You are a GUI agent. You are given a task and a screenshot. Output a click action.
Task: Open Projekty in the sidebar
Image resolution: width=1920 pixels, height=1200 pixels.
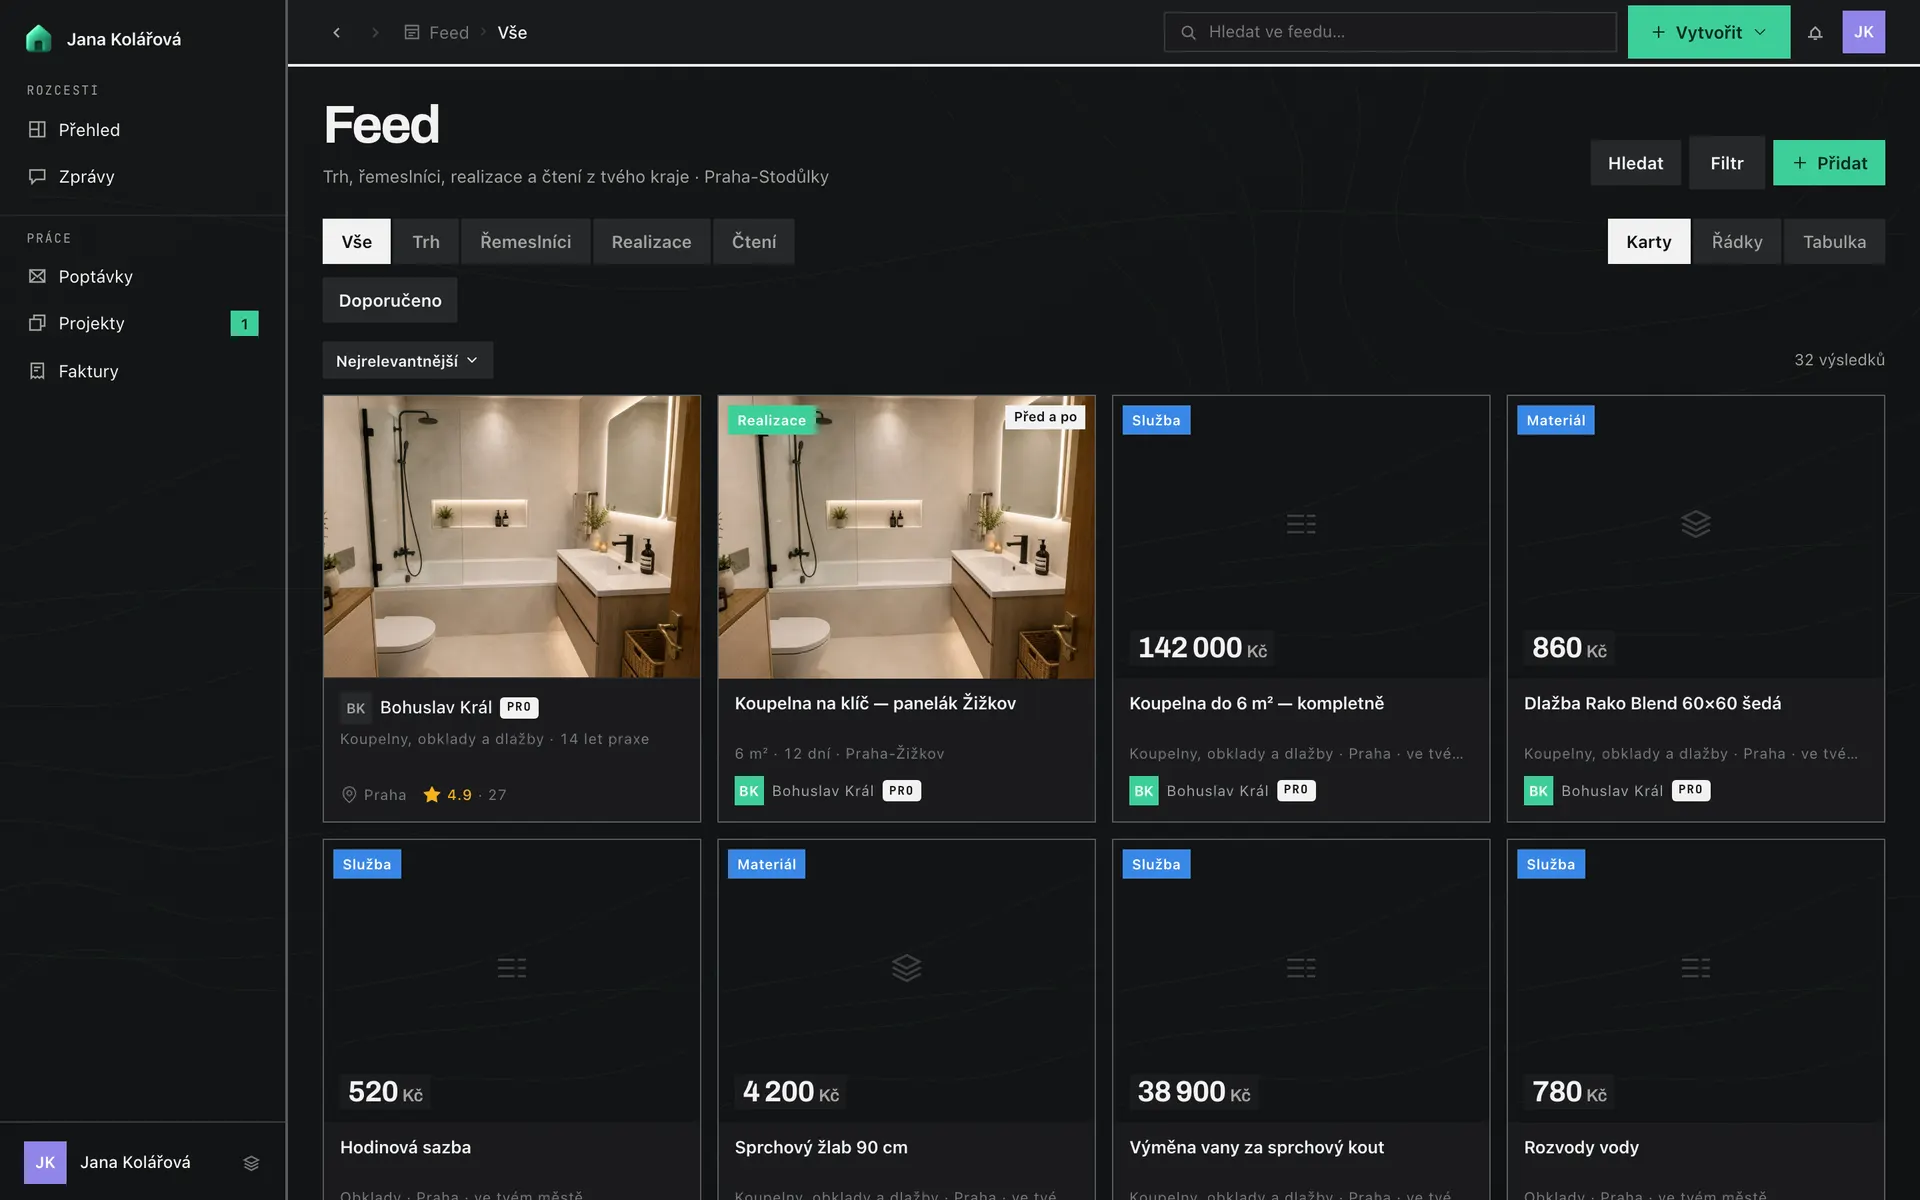point(142,323)
